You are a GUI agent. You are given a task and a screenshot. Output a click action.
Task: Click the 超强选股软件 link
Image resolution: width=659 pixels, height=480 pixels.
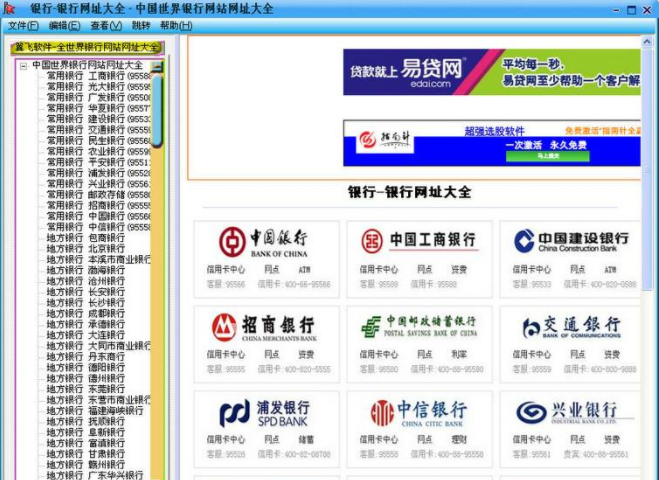point(495,131)
